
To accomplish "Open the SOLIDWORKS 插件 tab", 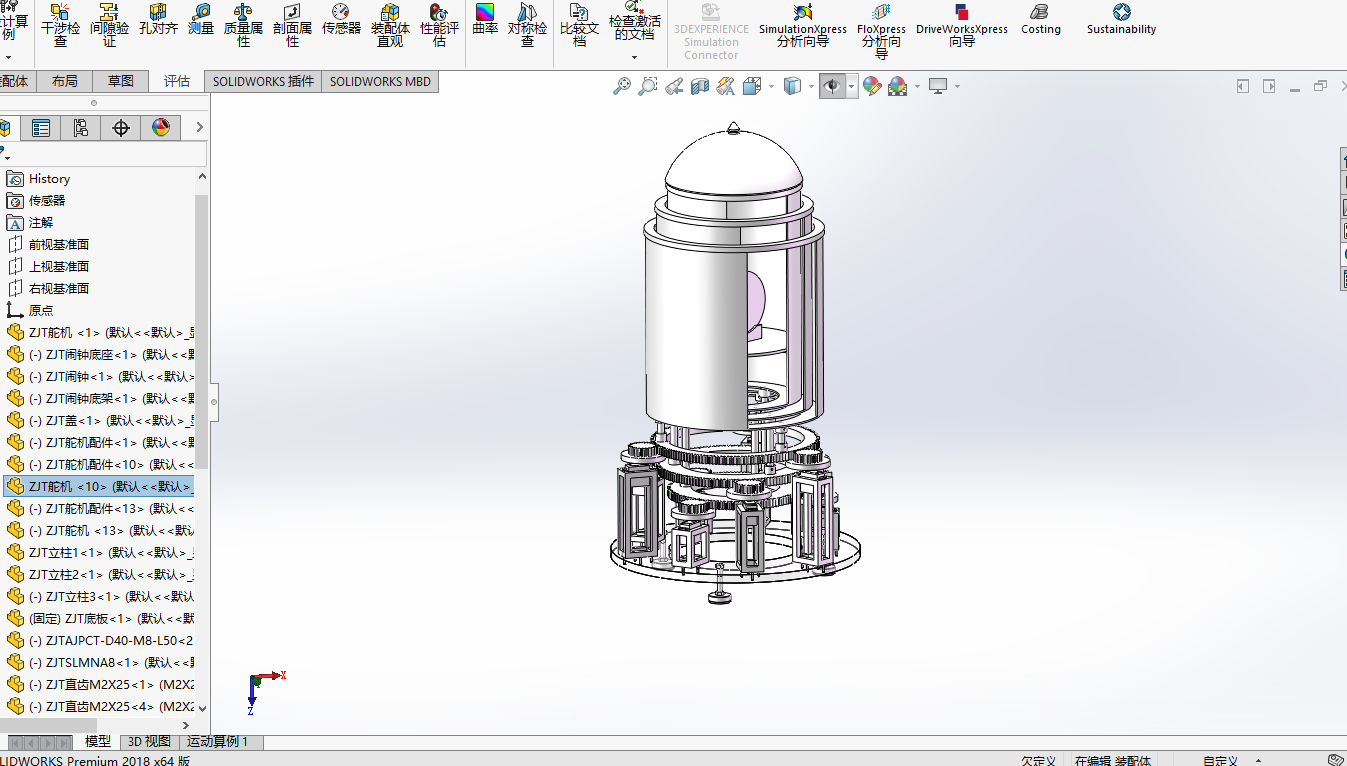I will point(263,81).
